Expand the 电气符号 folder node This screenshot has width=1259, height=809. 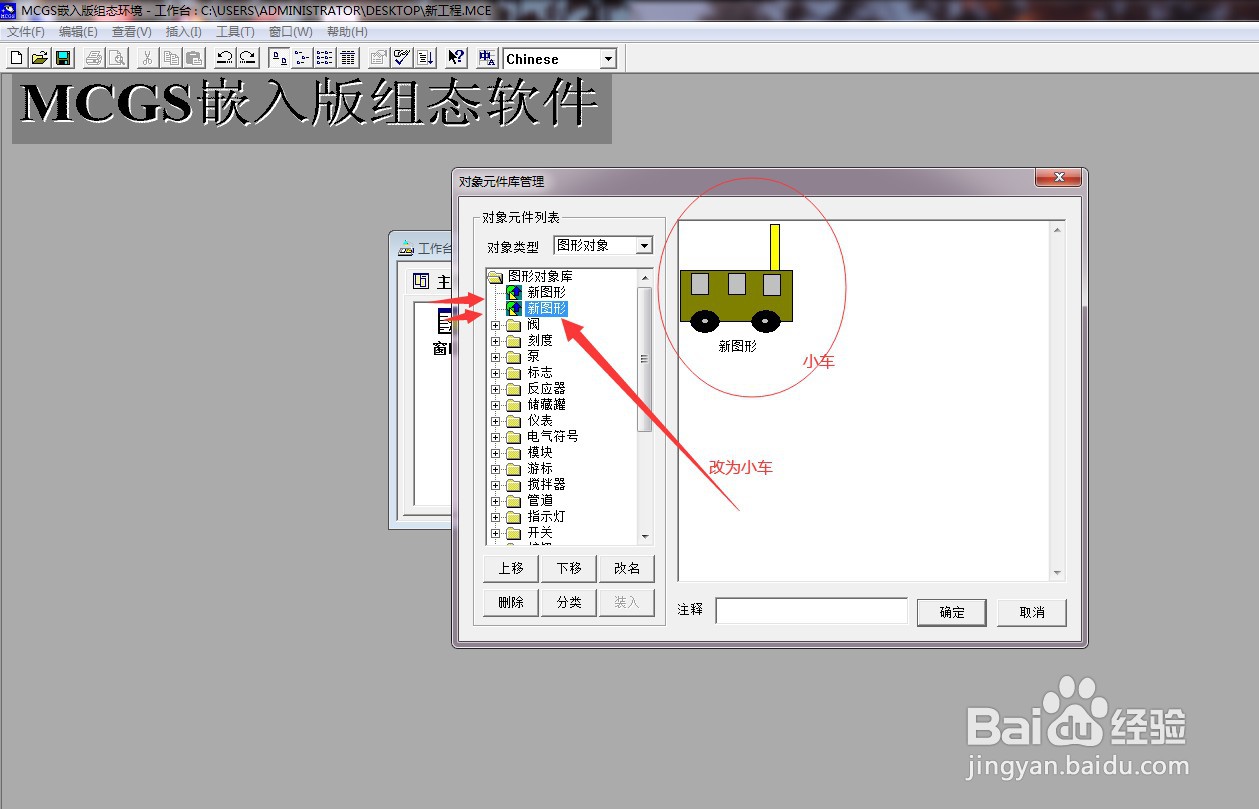tap(496, 437)
